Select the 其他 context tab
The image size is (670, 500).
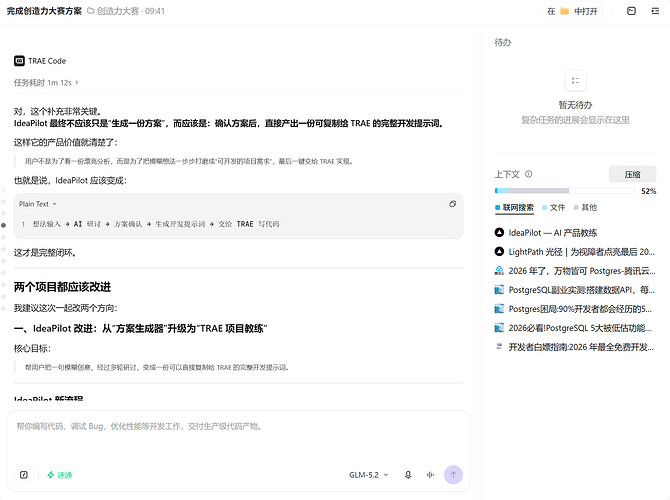(x=585, y=208)
